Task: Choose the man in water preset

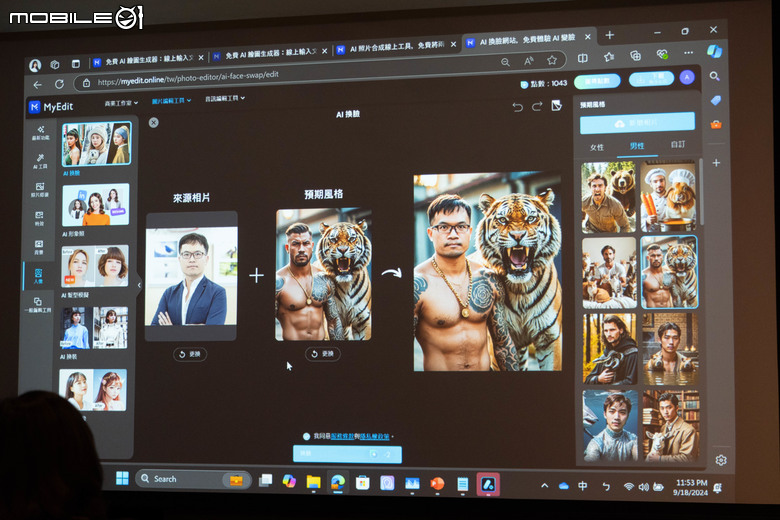Action: click(x=670, y=349)
